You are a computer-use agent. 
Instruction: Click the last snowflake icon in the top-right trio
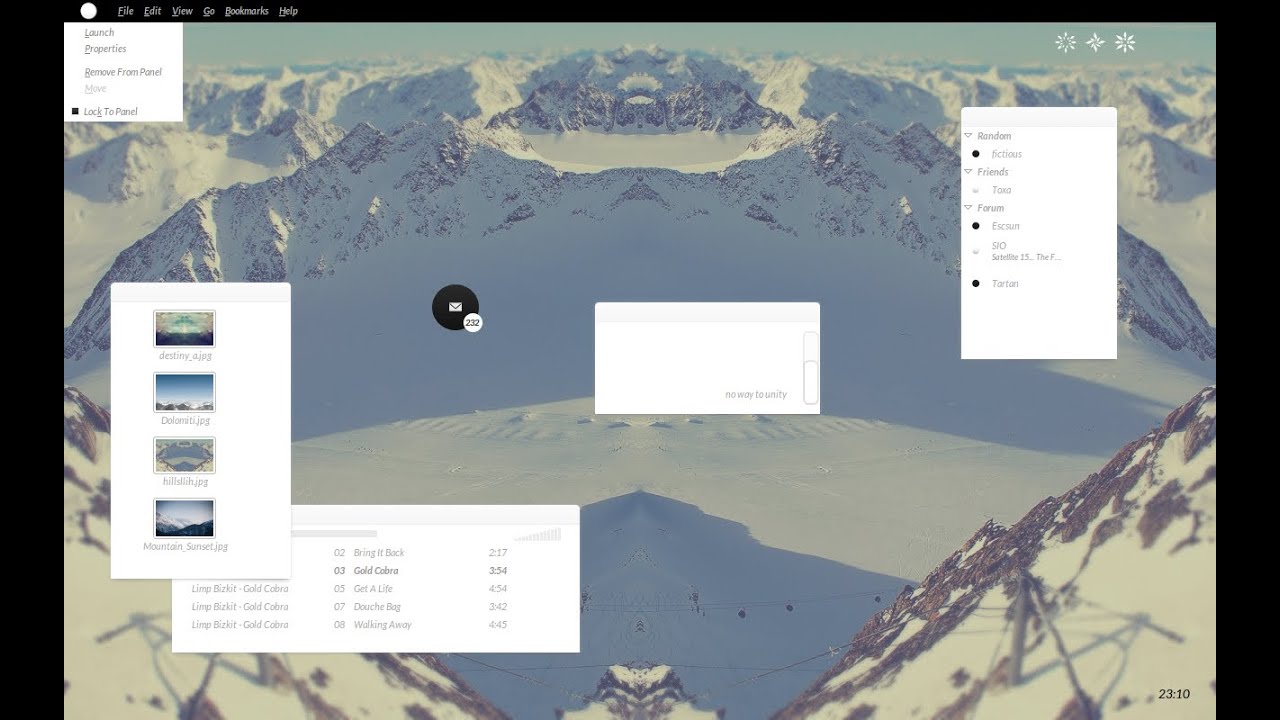point(1125,42)
